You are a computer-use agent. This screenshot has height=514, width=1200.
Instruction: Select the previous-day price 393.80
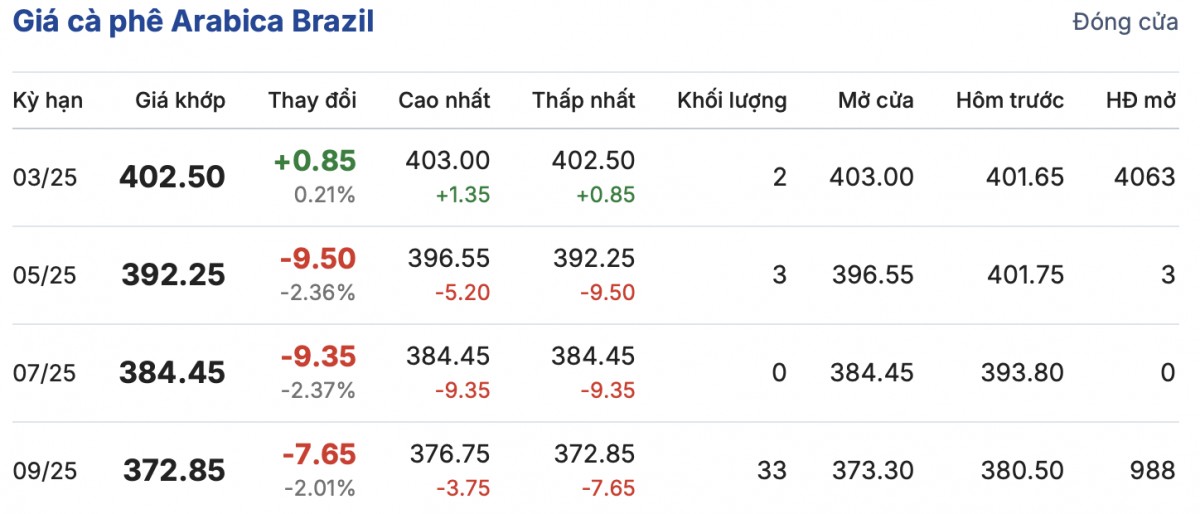(1026, 374)
